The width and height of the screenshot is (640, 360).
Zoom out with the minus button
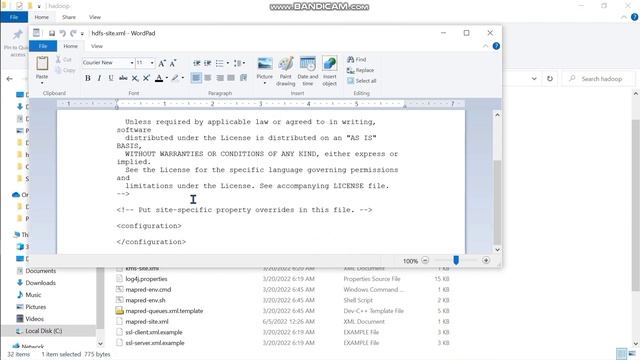(425, 260)
